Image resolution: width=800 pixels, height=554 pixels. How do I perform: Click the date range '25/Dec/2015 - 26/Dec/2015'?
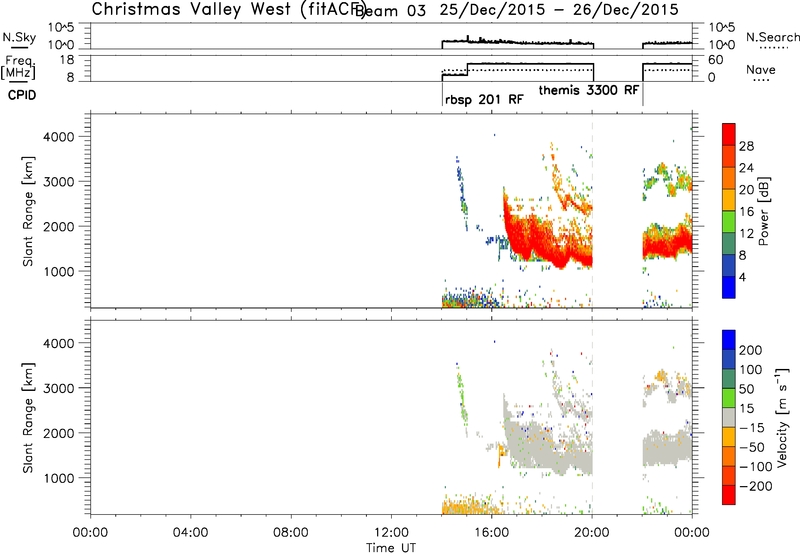point(559,10)
